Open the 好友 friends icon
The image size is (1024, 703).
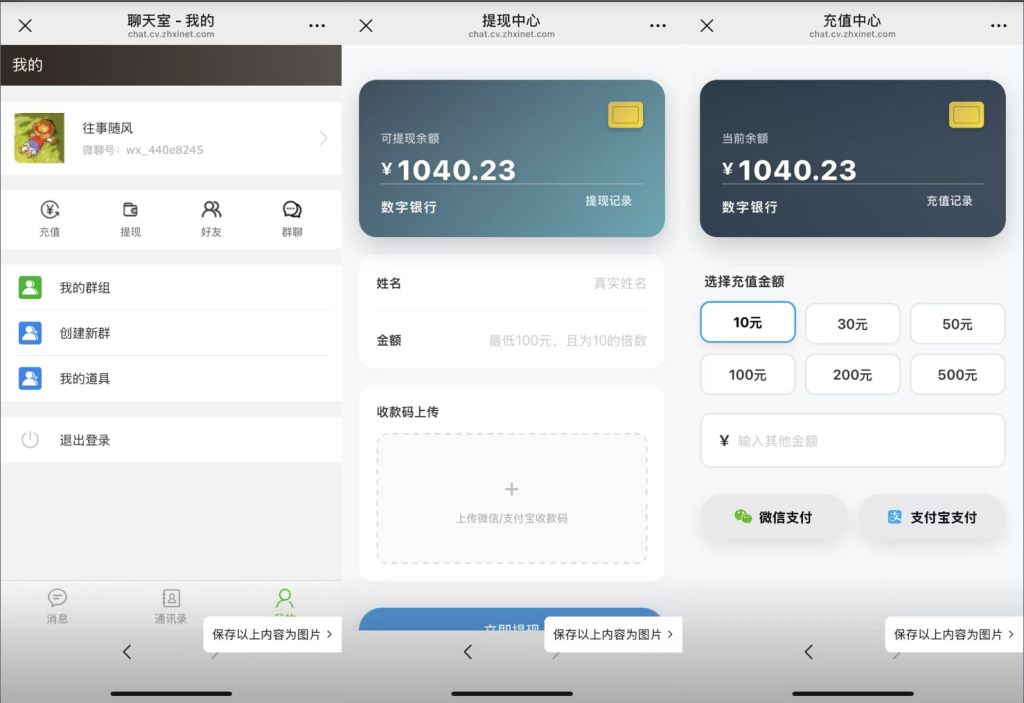tap(211, 210)
